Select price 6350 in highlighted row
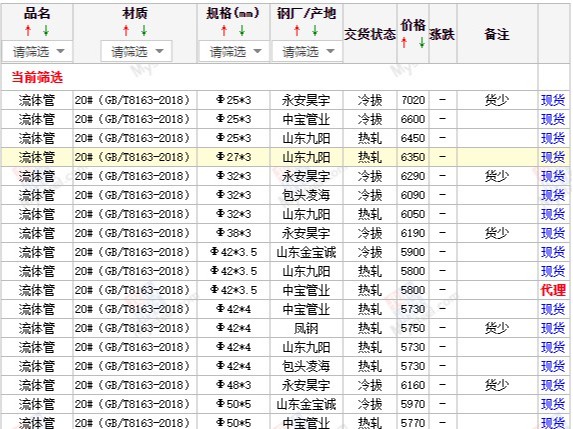573x429 pixels. pyautogui.click(x=413, y=157)
